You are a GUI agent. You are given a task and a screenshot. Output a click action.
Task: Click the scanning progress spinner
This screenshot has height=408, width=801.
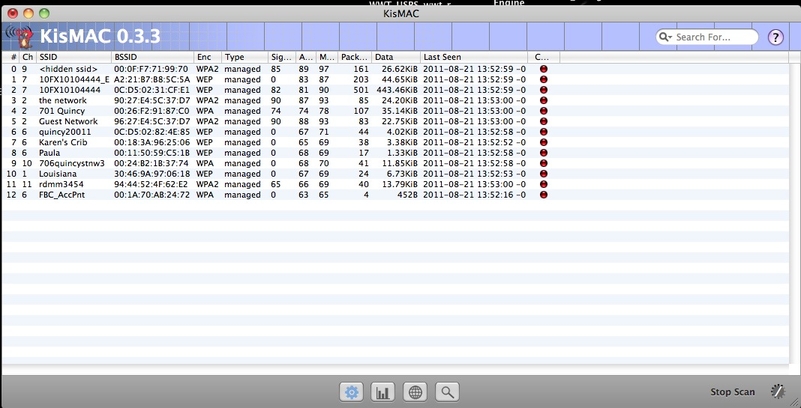[775, 392]
